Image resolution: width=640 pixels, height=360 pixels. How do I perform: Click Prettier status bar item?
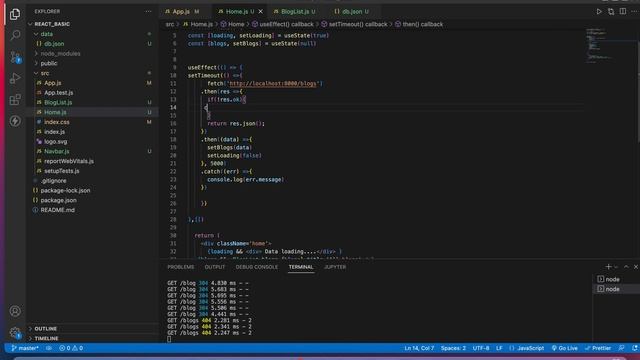pos(598,348)
